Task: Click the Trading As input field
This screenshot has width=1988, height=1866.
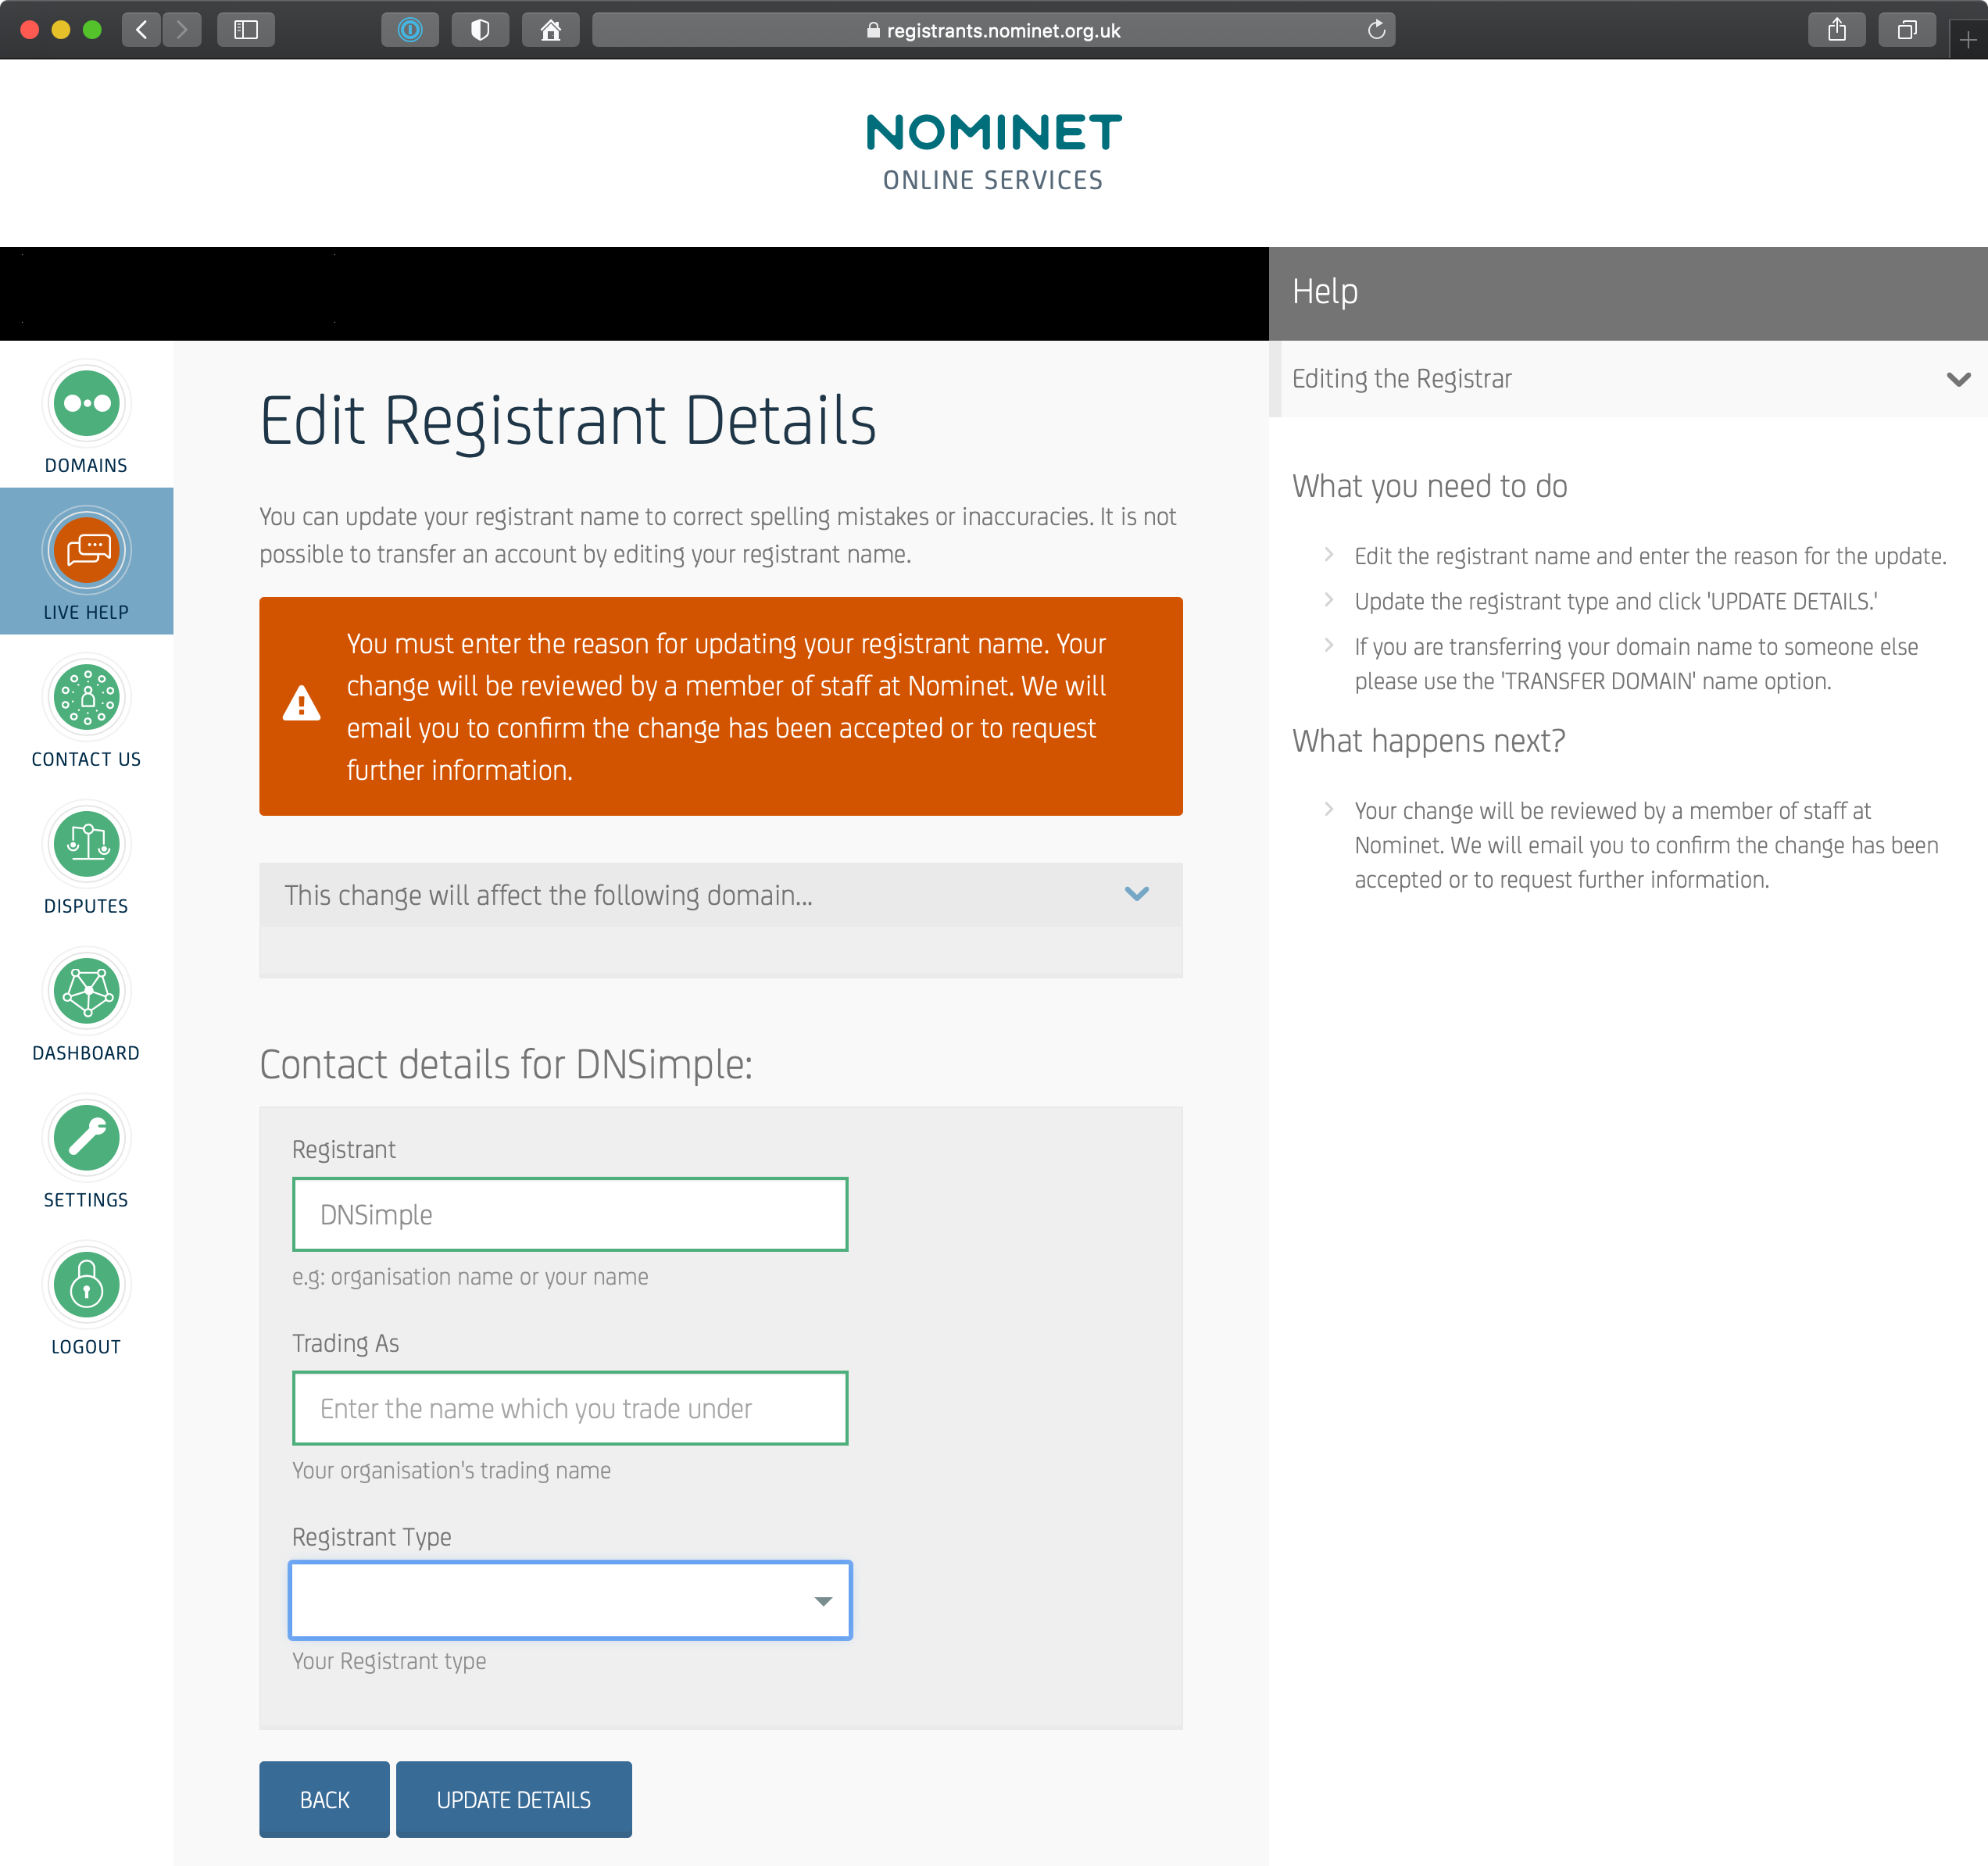Action: 568,1408
